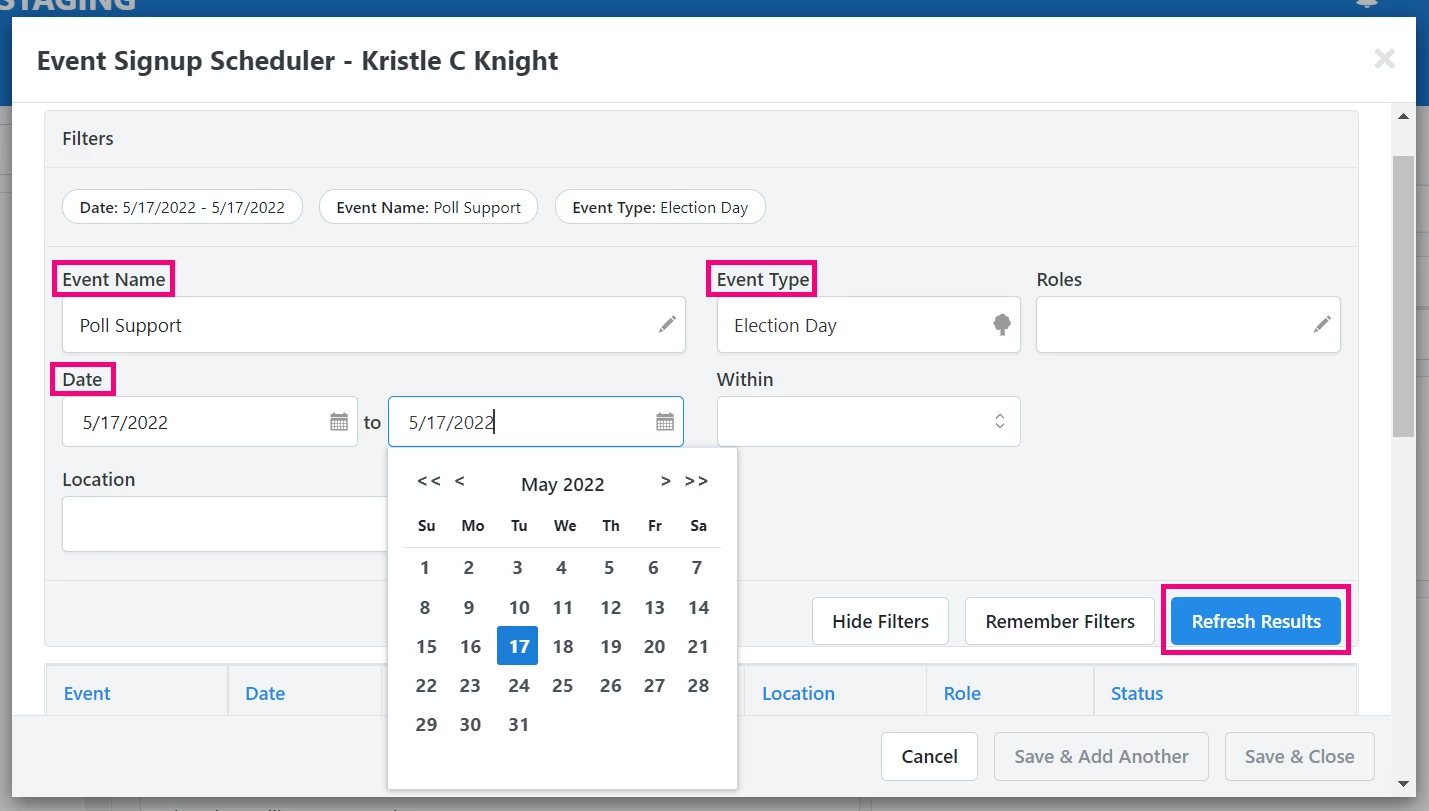Click the Roles input field
This screenshot has height=811, width=1429.
1188,325
